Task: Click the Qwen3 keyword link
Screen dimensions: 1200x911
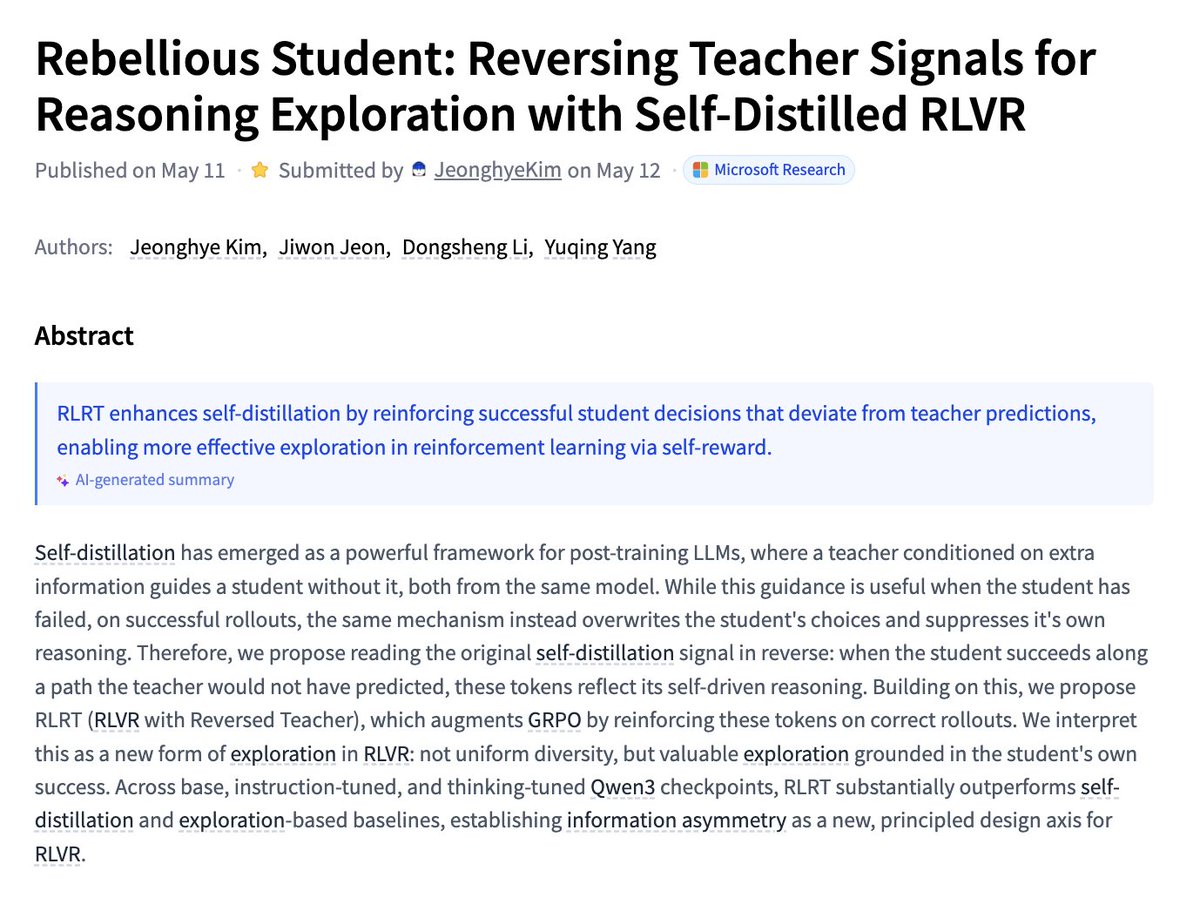Action: 622,788
